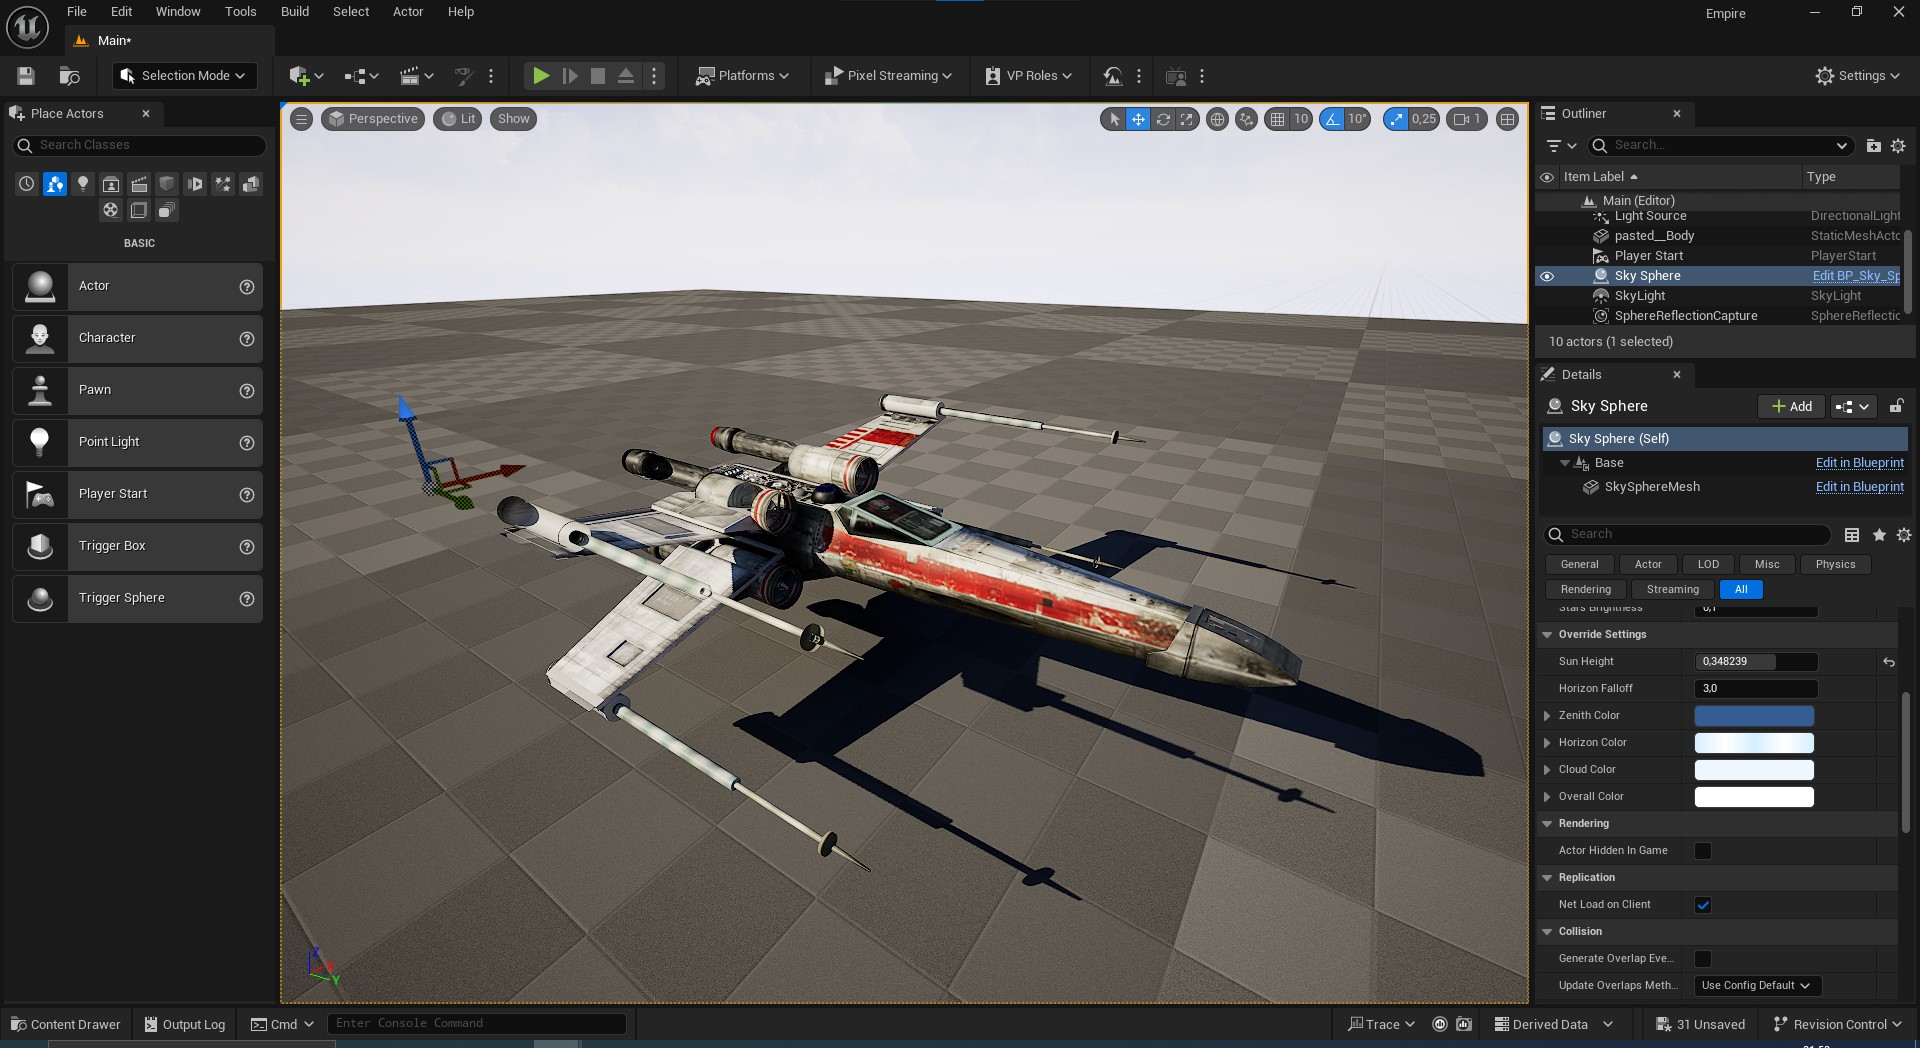This screenshot has height=1048, width=1920.
Task: Toggle scale snapping icon
Action: click(1396, 119)
